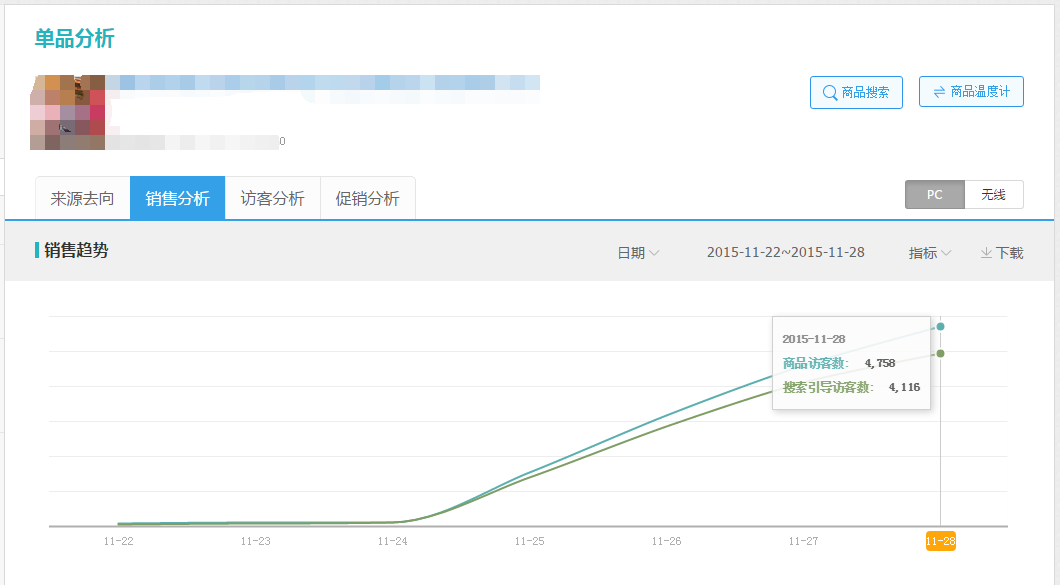Open the 指标 metrics dropdown
Image resolution: width=1060 pixels, height=585 pixels.
pos(929,253)
